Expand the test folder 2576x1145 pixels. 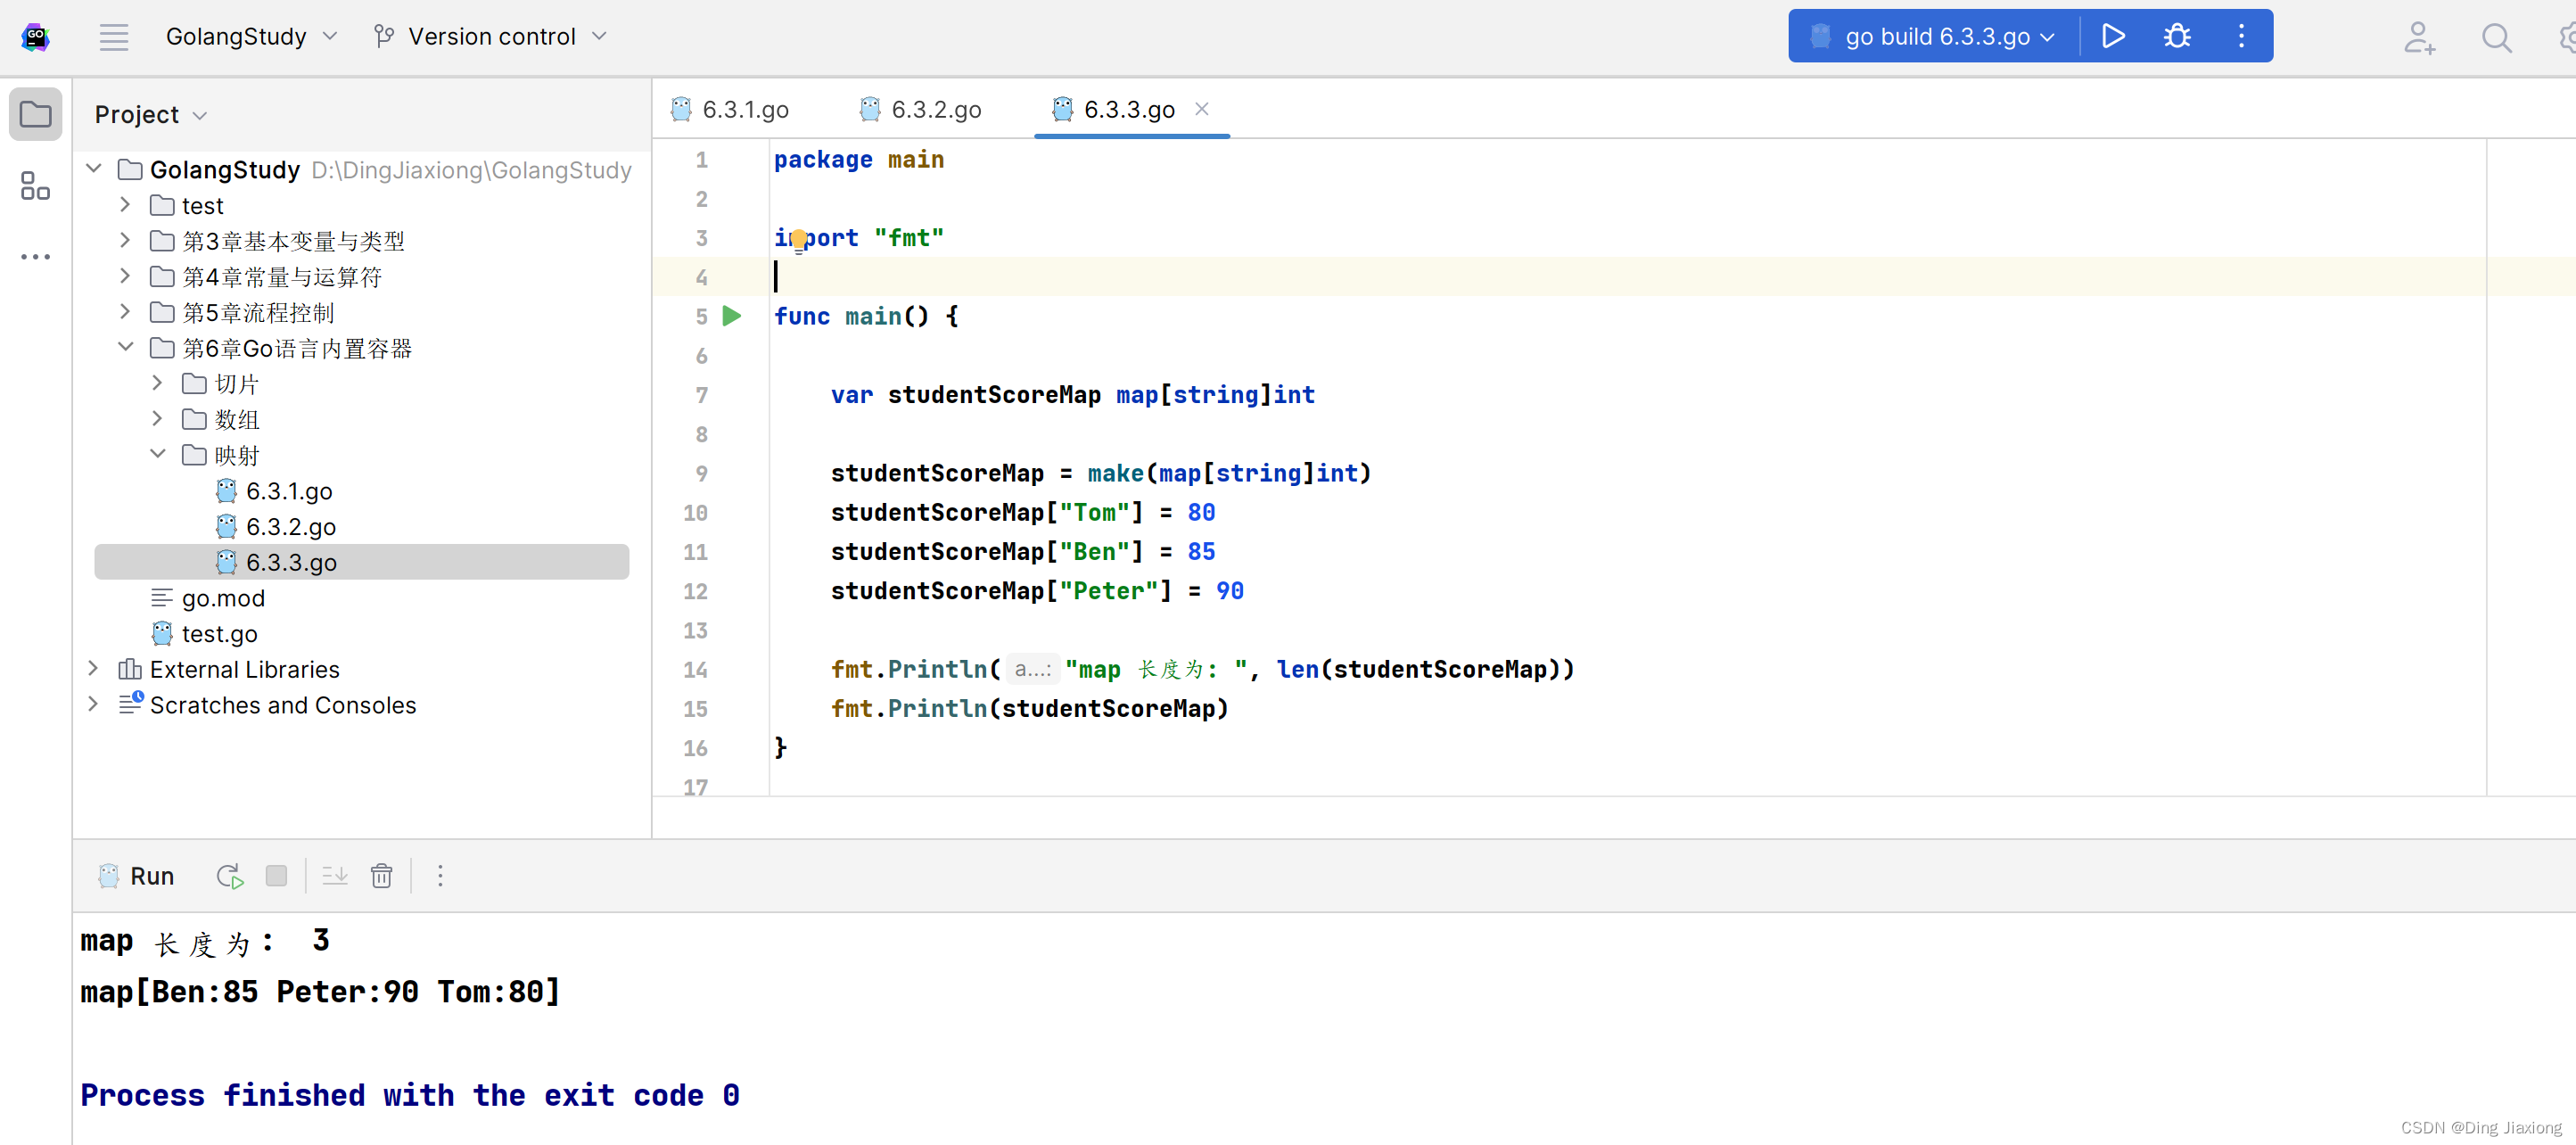(x=125, y=205)
